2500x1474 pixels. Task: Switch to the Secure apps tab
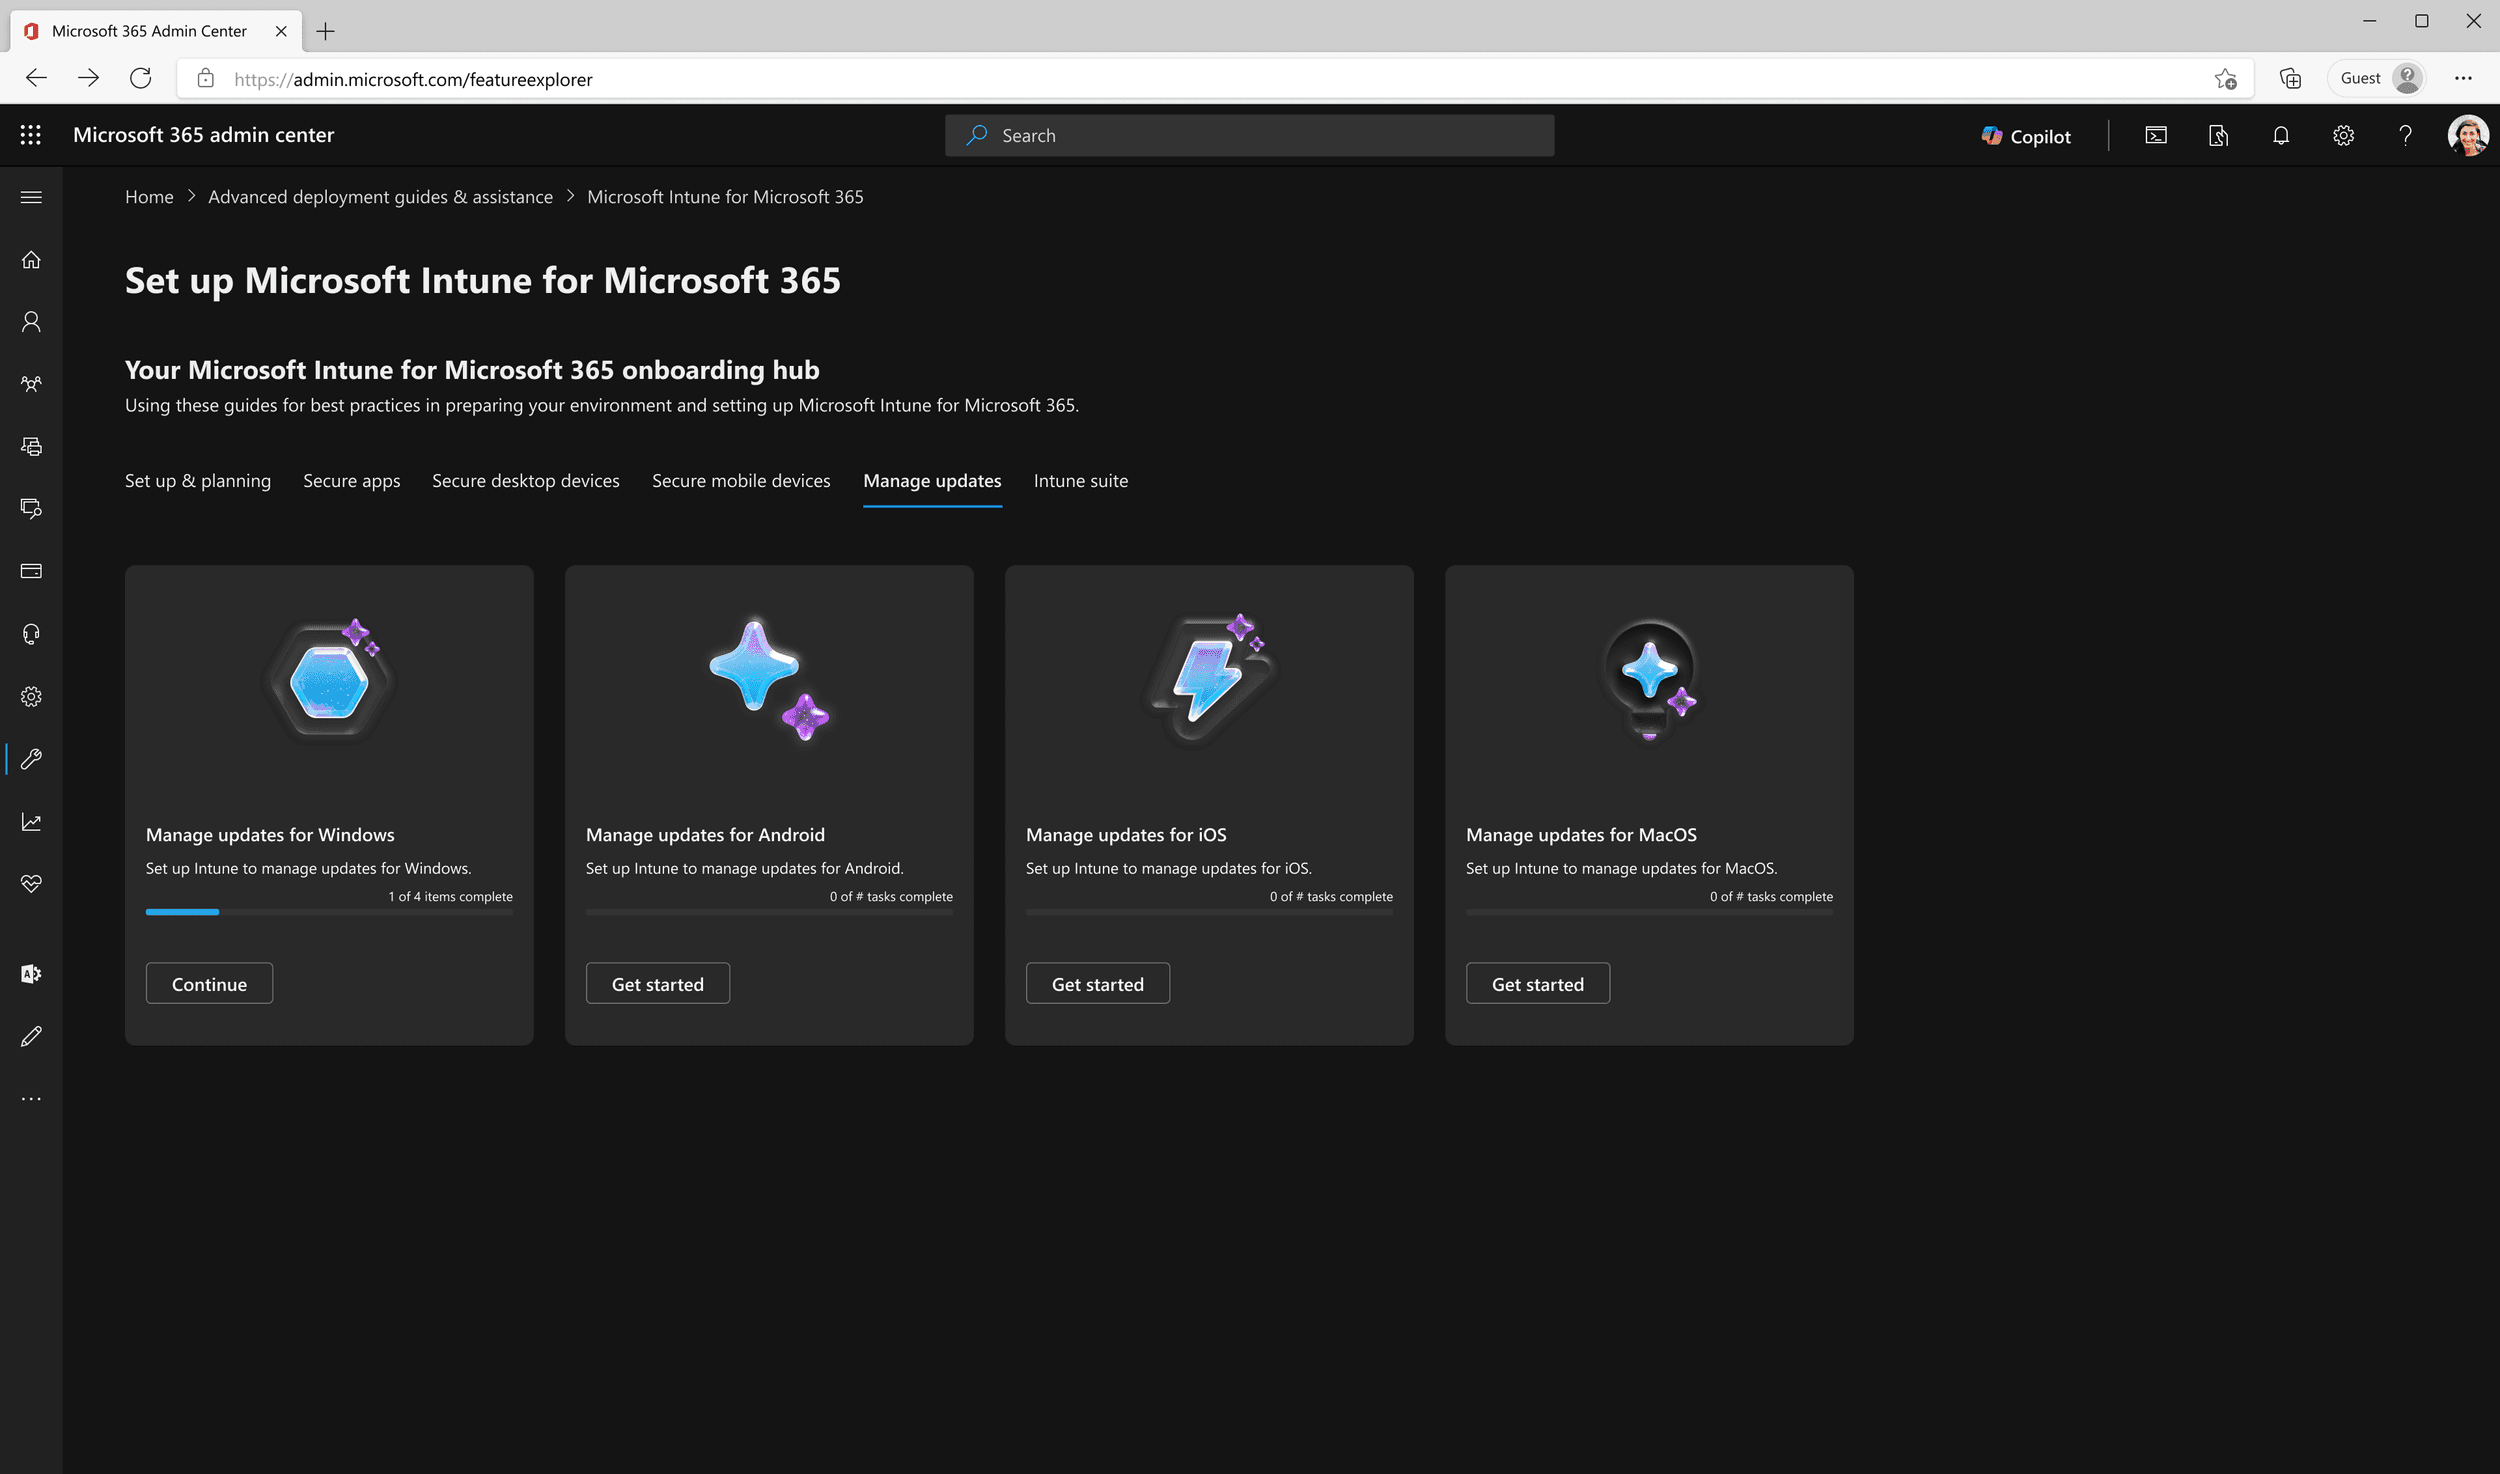click(x=351, y=481)
